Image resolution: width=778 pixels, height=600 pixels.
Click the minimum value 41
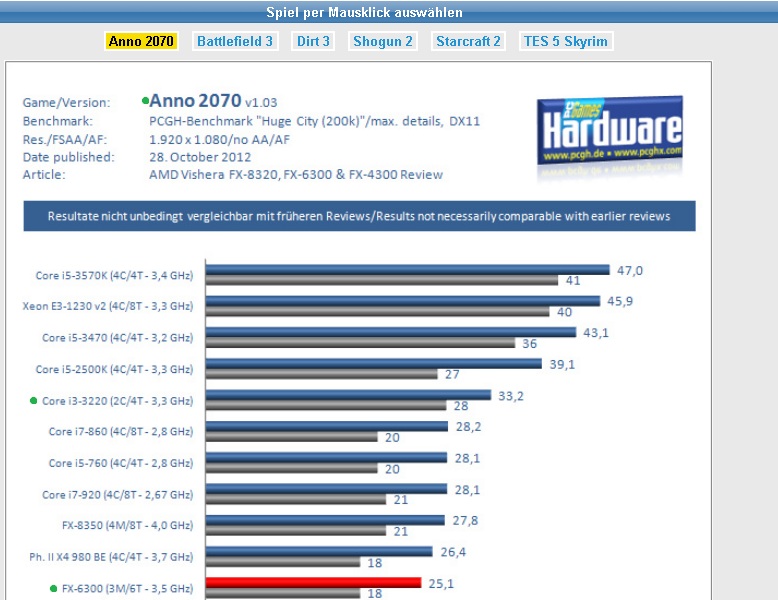573,281
